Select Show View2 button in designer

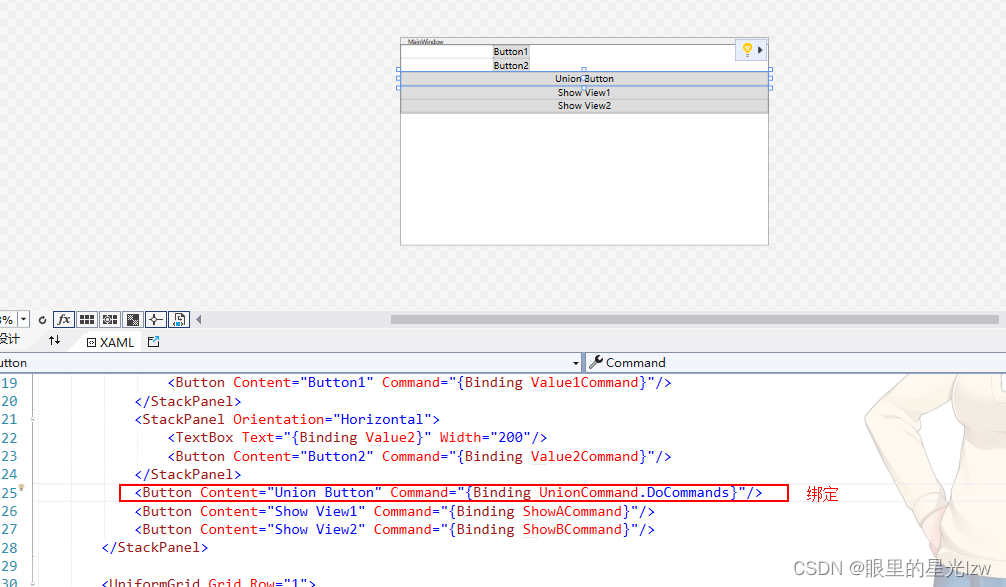pyautogui.click(x=584, y=106)
